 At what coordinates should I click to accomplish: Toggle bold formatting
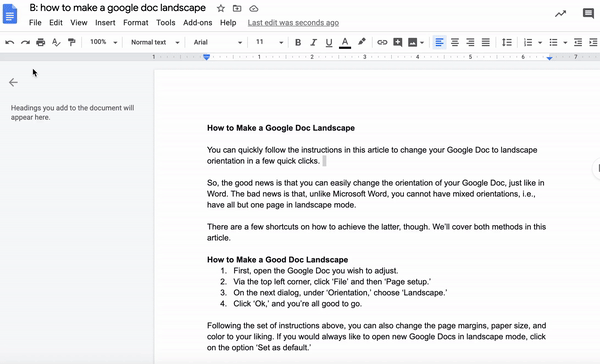pos(298,42)
